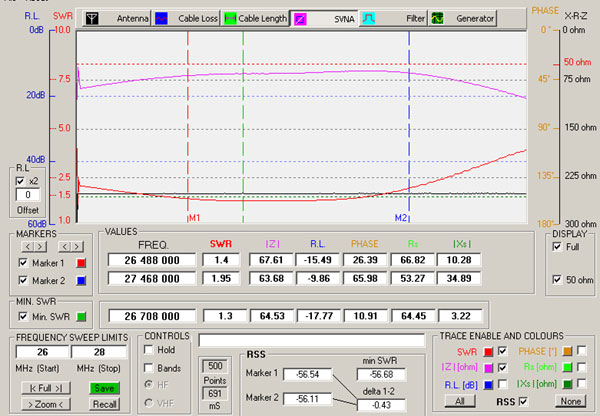The image size is (600, 416).
Task: Move Marker 1 left with first arrow
Action: [x=28, y=247]
